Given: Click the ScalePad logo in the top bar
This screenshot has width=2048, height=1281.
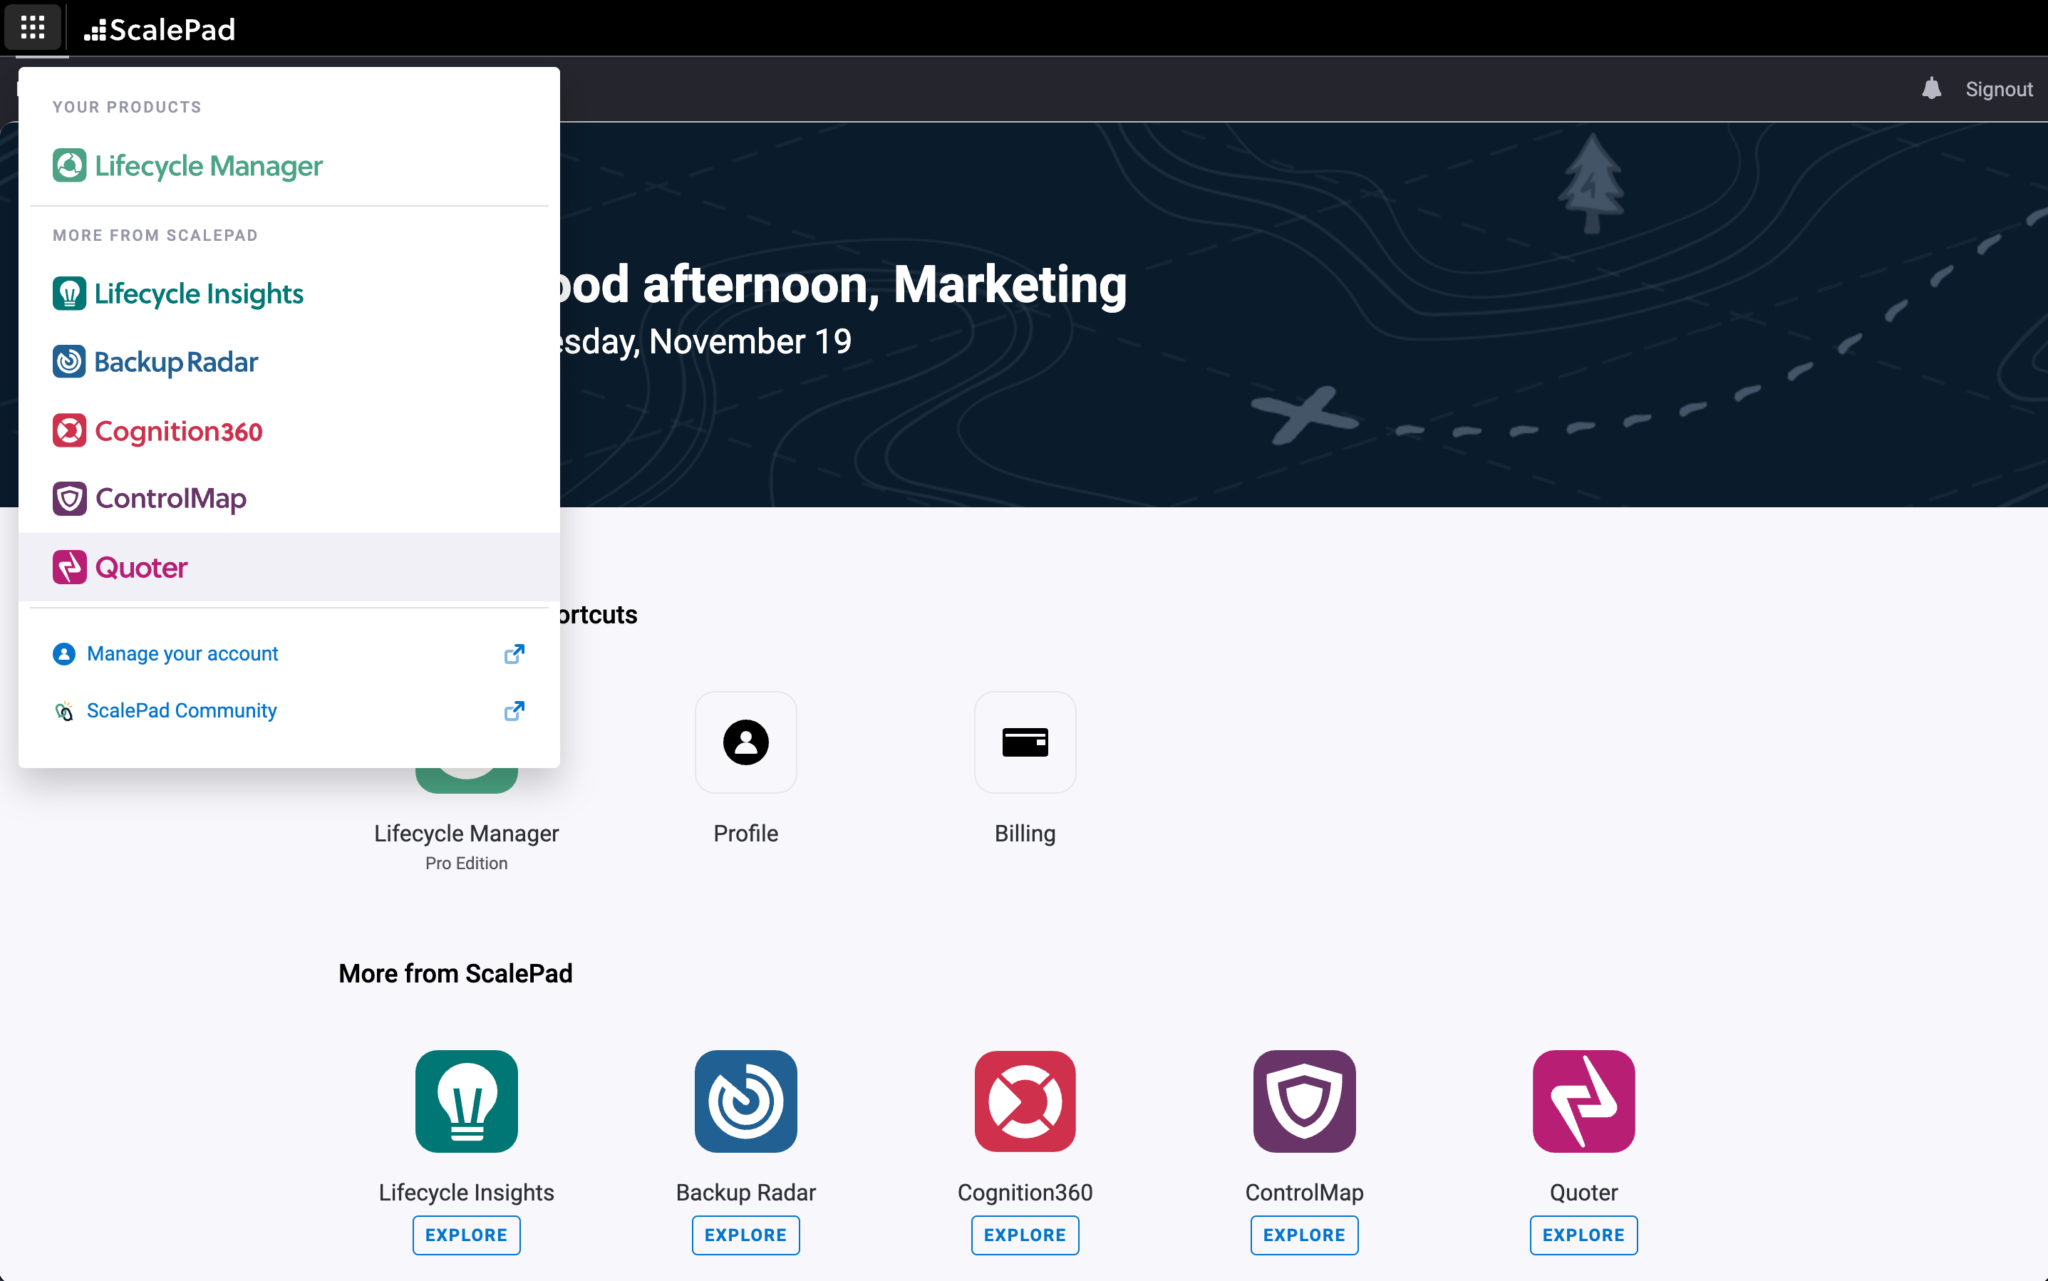Looking at the screenshot, I should pos(159,29).
